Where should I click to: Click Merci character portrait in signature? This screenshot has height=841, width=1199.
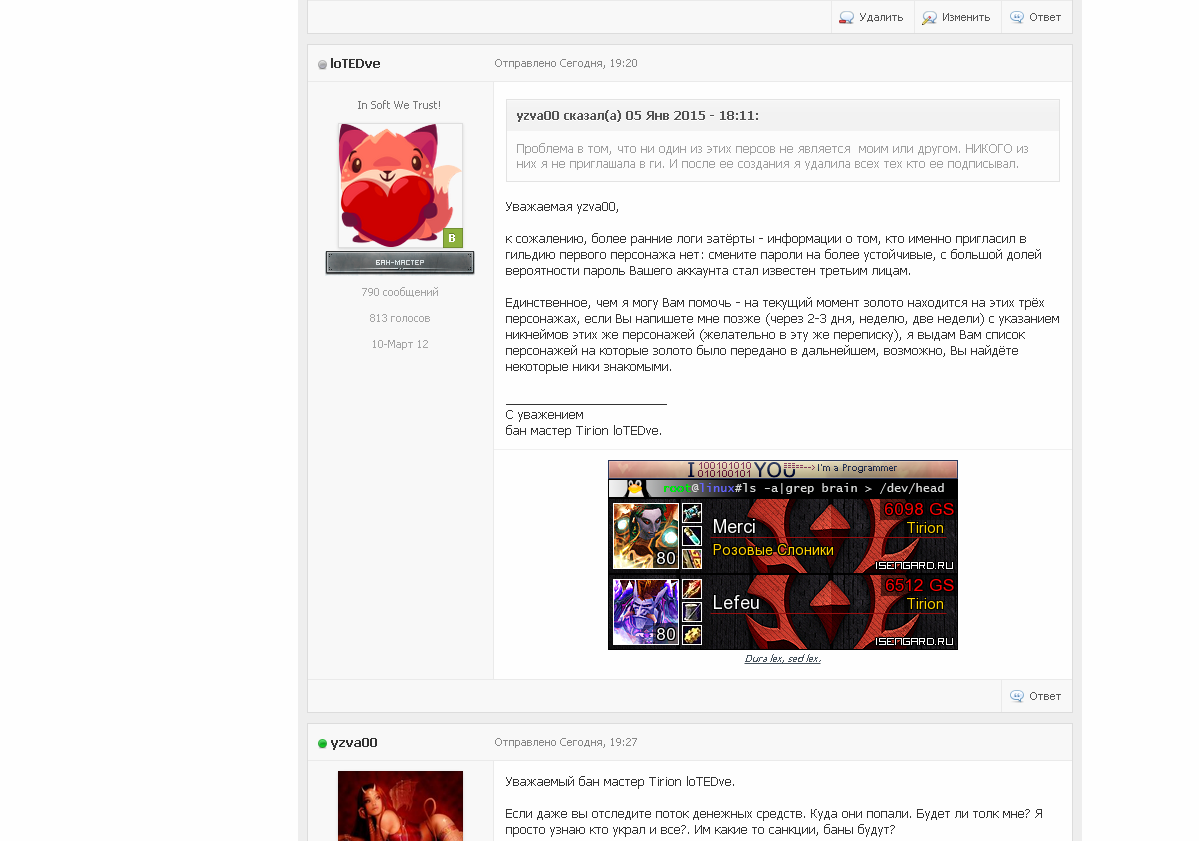click(646, 535)
